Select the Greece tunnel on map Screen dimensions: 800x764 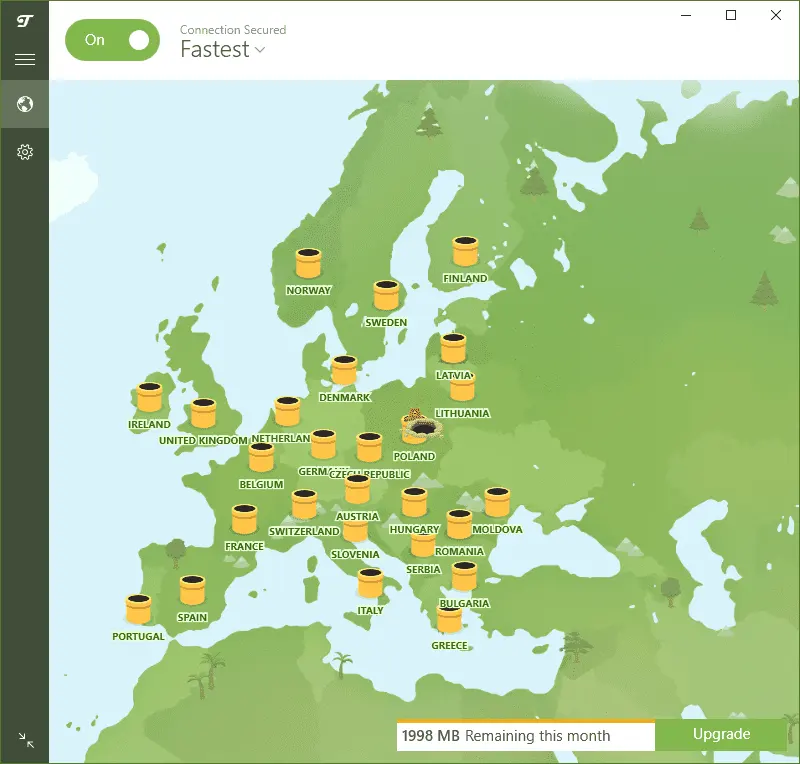[x=449, y=621]
